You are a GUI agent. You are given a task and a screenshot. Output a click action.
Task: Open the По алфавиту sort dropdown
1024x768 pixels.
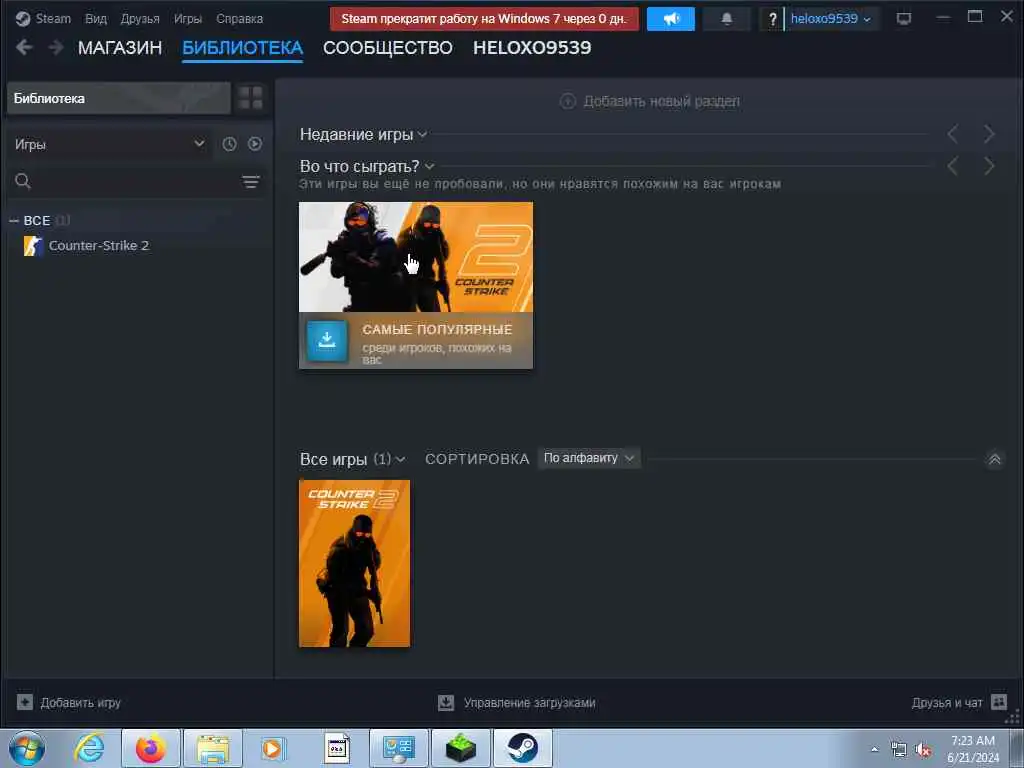(588, 458)
